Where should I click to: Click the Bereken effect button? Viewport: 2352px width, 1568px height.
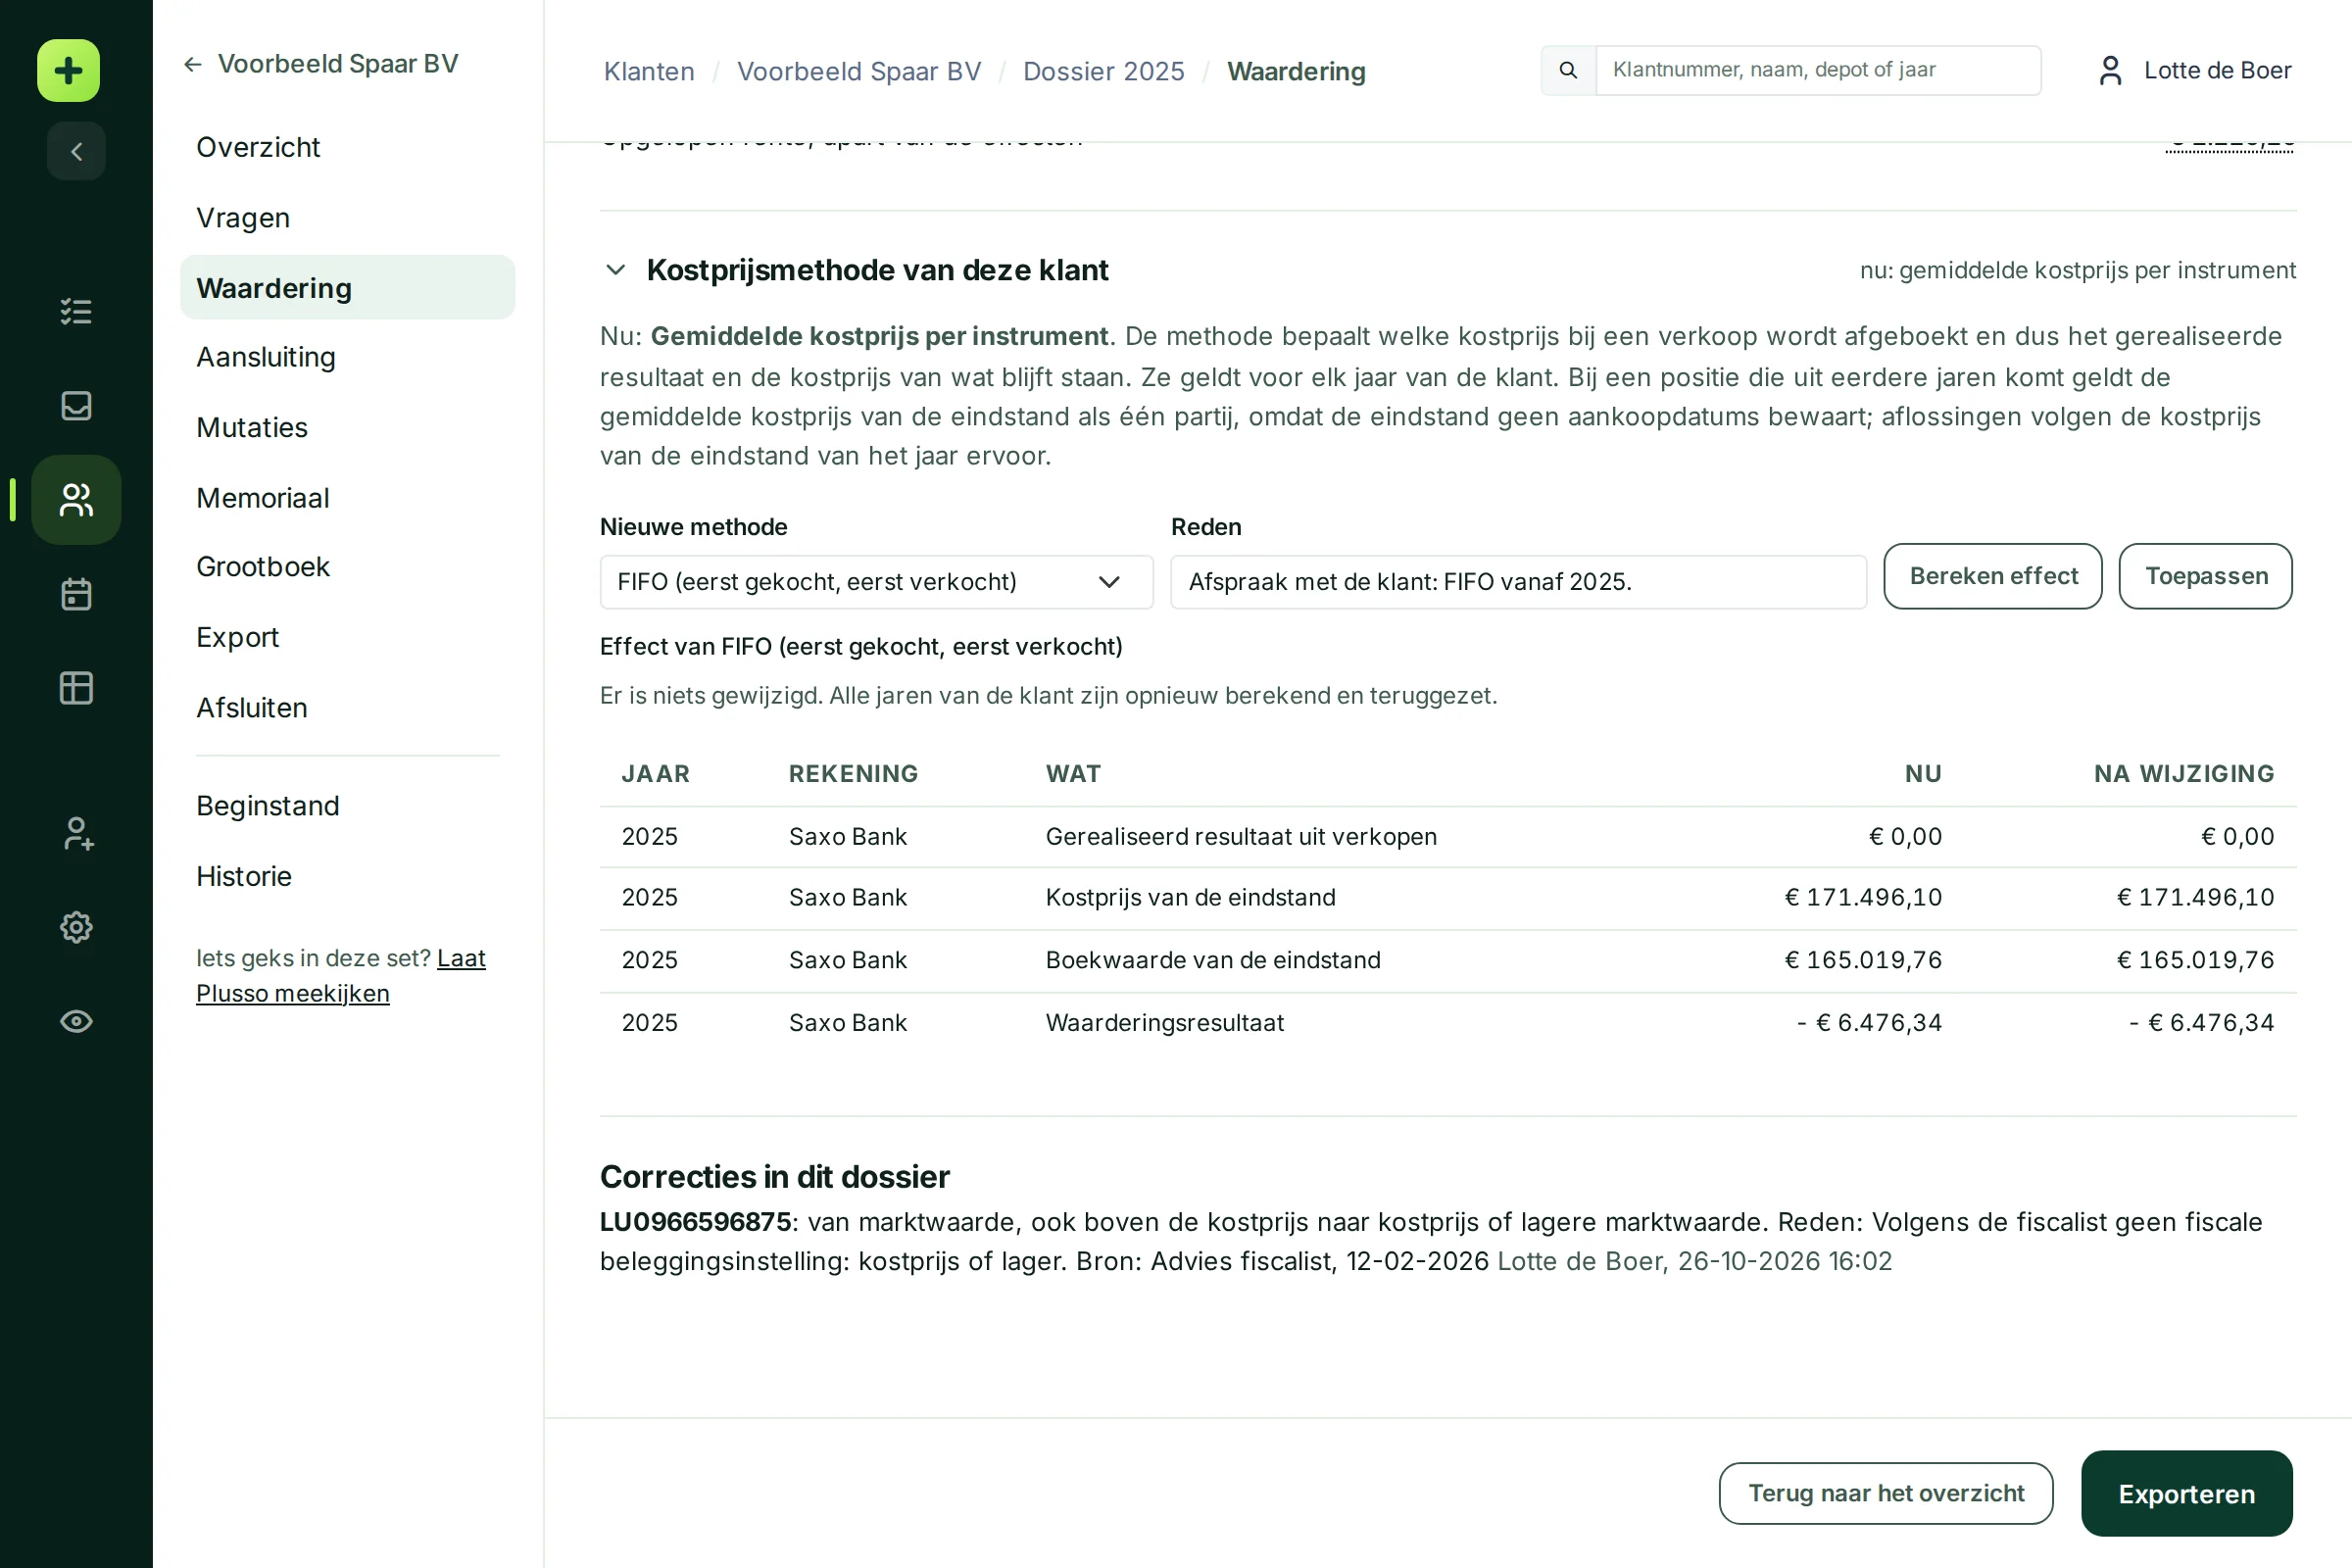coord(1993,576)
